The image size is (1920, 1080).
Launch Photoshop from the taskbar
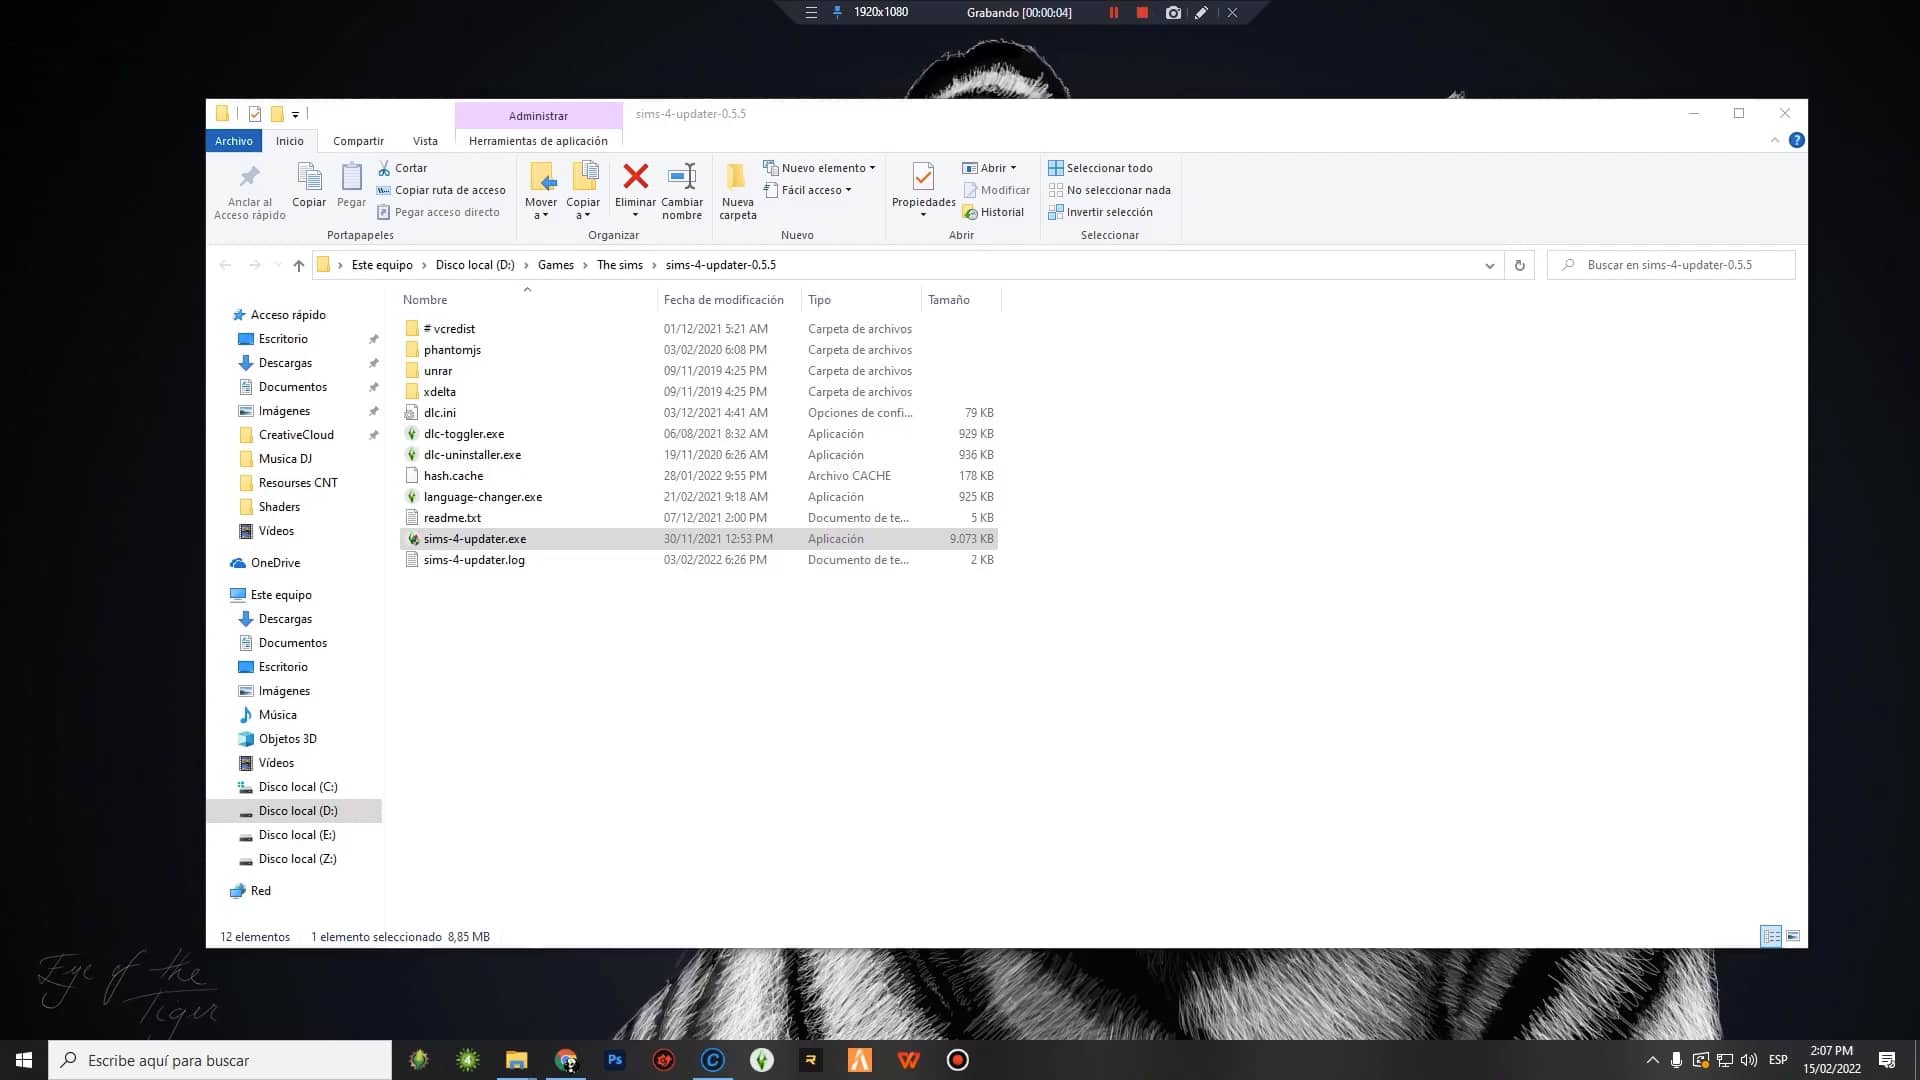pyautogui.click(x=614, y=1059)
